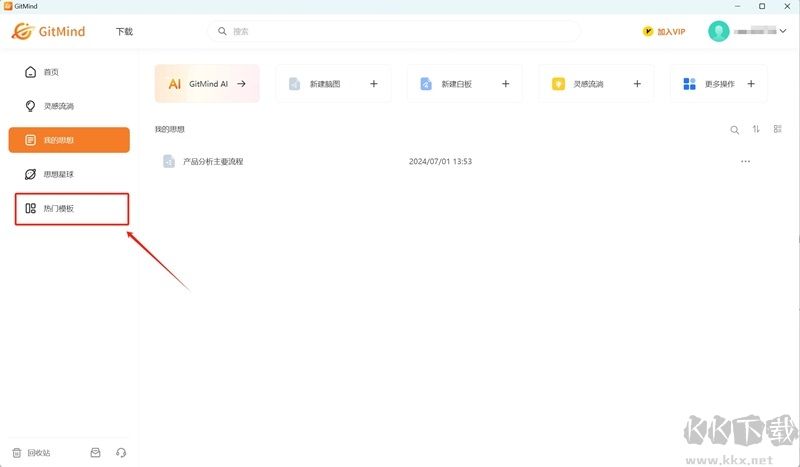Open the 回收站 recycle bin
Screen dimensions: 800x467
click(x=32, y=453)
